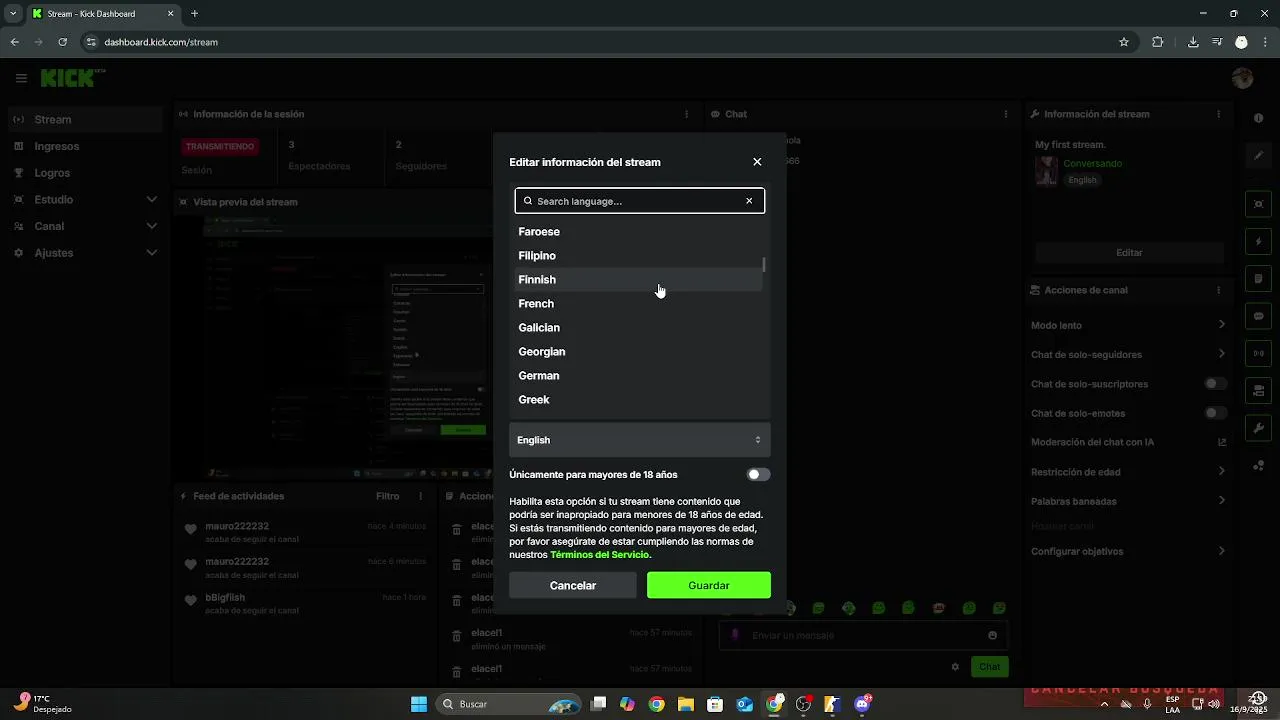Click the Chat send button
Image resolution: width=1280 pixels, height=720 pixels.
pyautogui.click(x=989, y=667)
